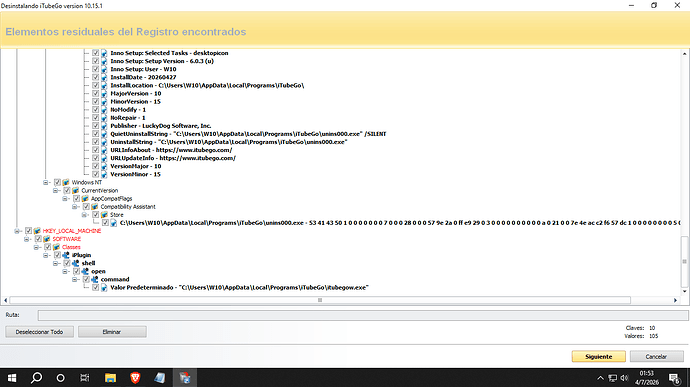Open File Explorer from the taskbar
The width and height of the screenshot is (690, 387).
[110, 378]
